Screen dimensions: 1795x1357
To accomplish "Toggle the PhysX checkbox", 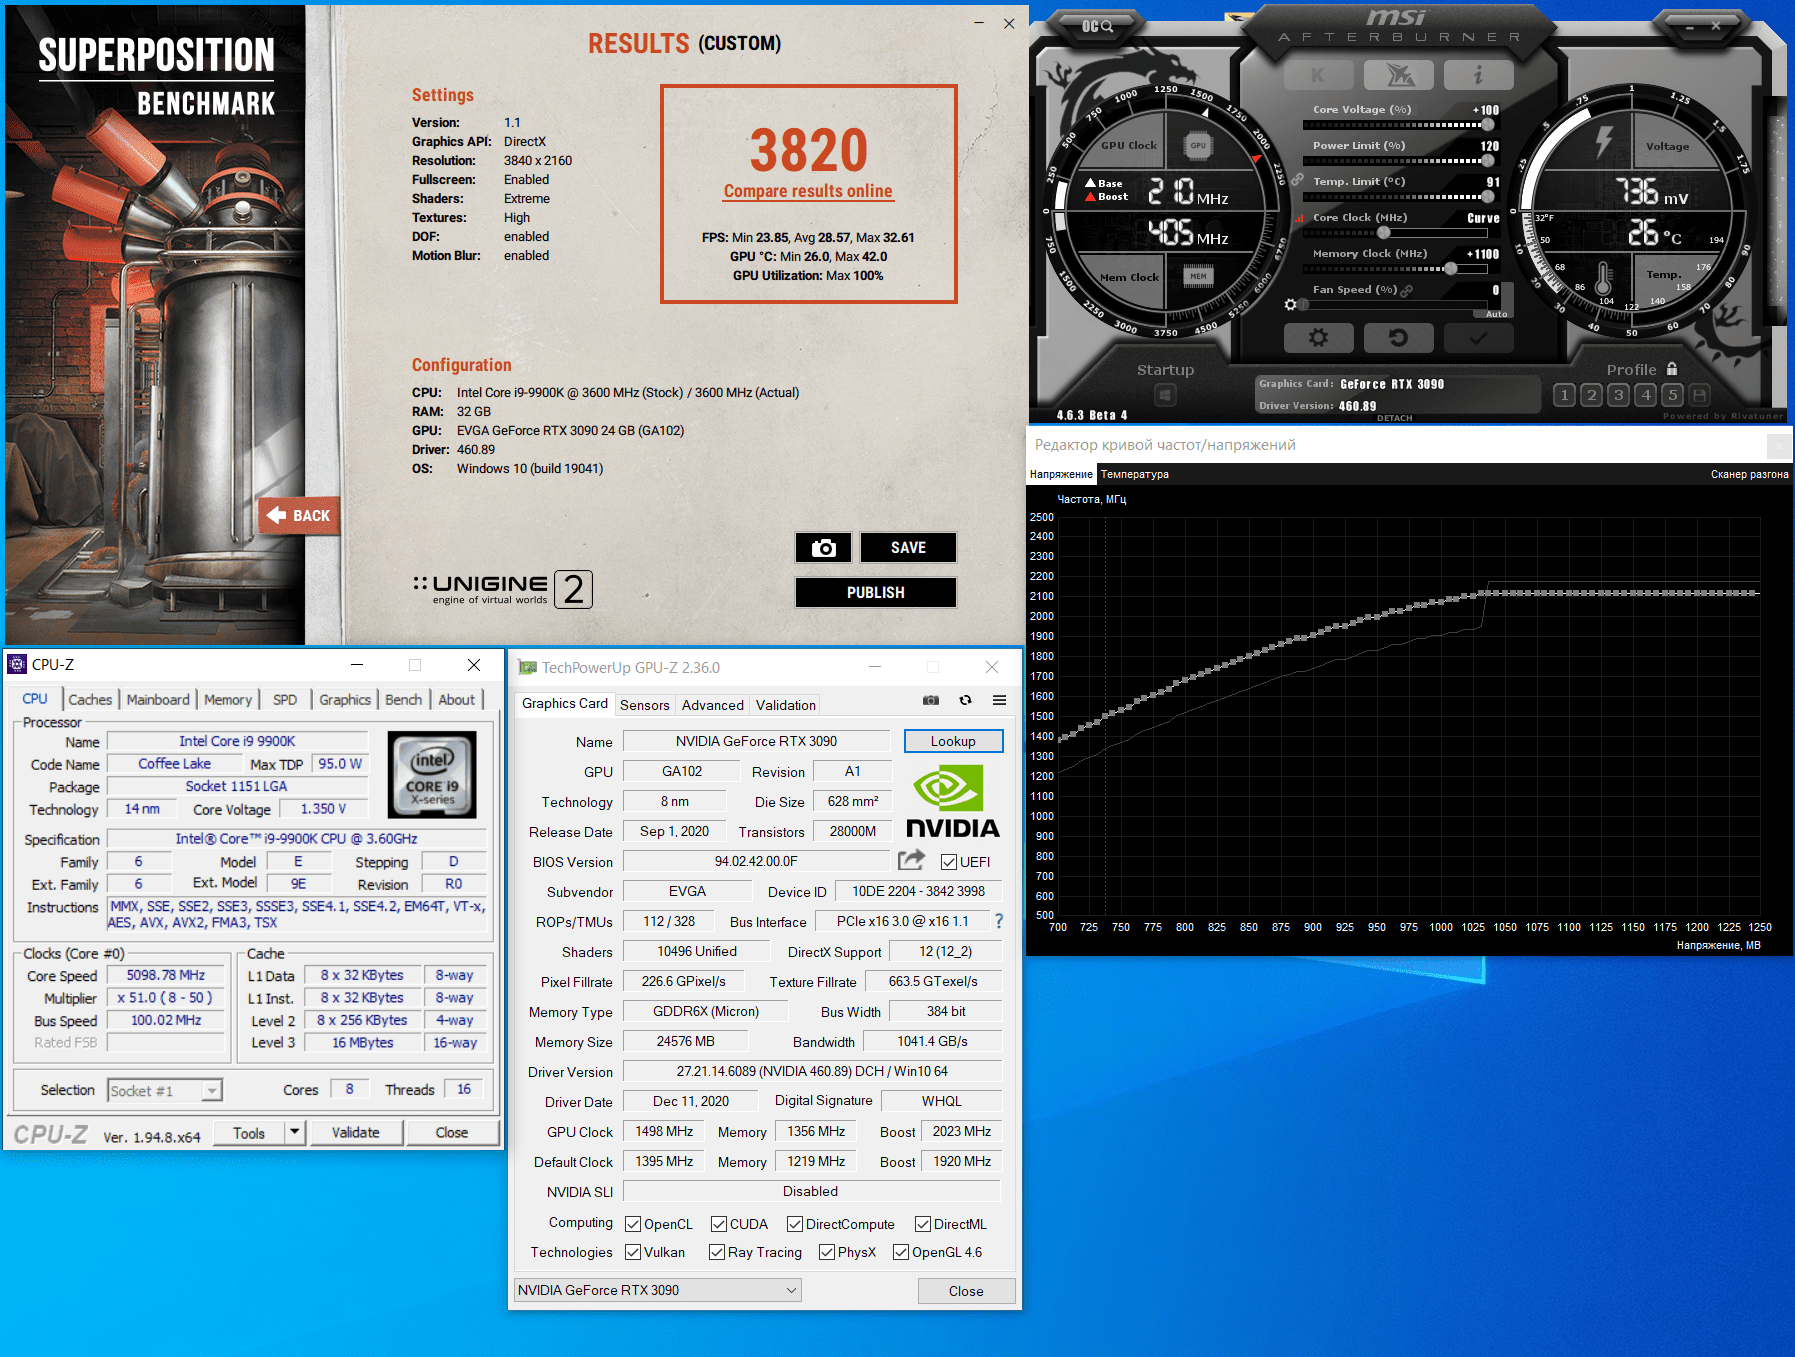I will point(827,1252).
